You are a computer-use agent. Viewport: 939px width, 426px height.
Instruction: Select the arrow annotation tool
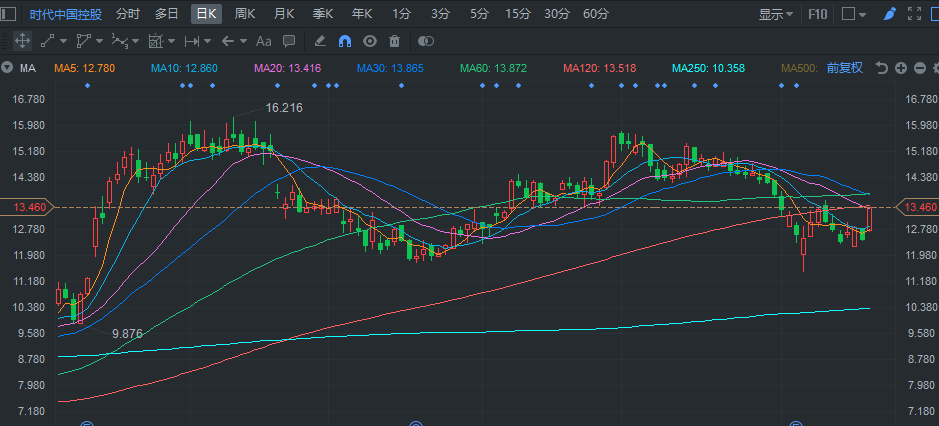[x=228, y=41]
